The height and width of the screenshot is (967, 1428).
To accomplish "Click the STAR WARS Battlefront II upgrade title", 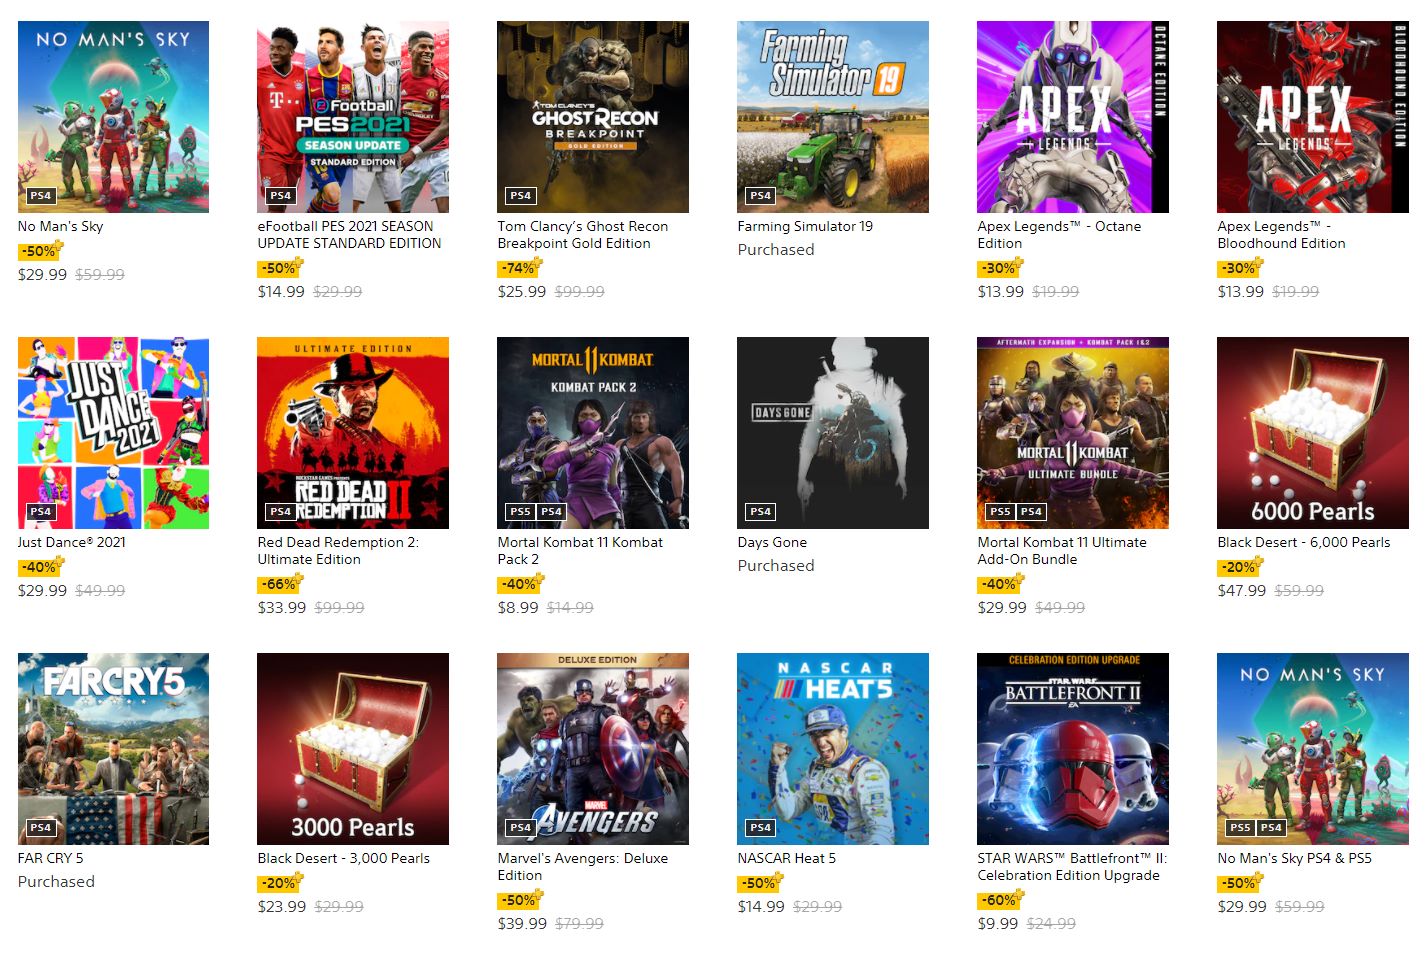I will (x=1072, y=867).
